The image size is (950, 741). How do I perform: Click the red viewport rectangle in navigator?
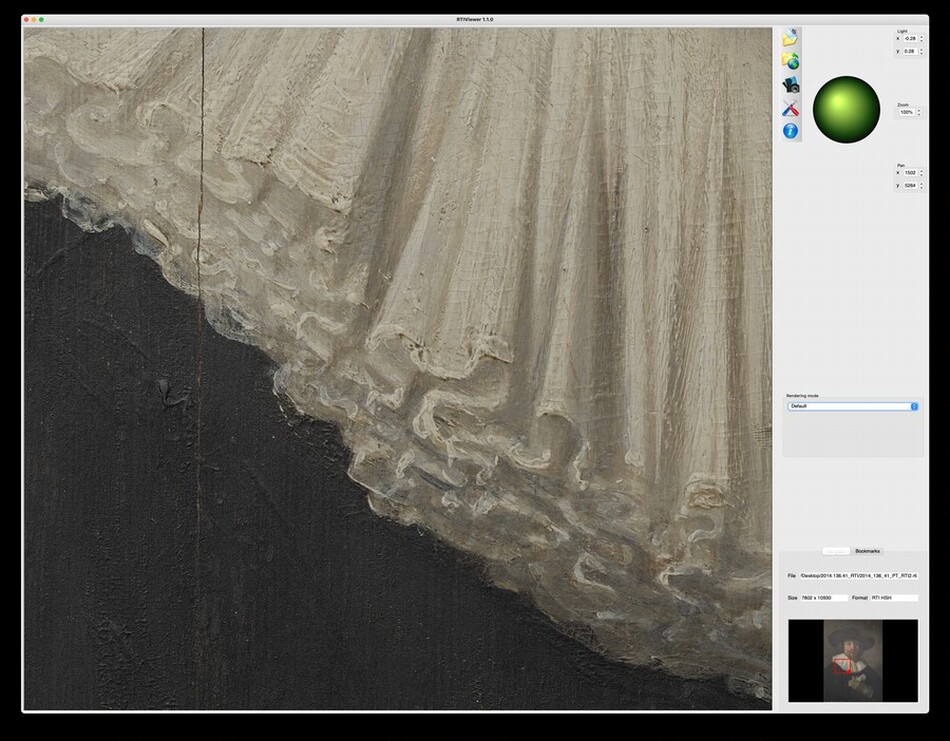[842, 666]
